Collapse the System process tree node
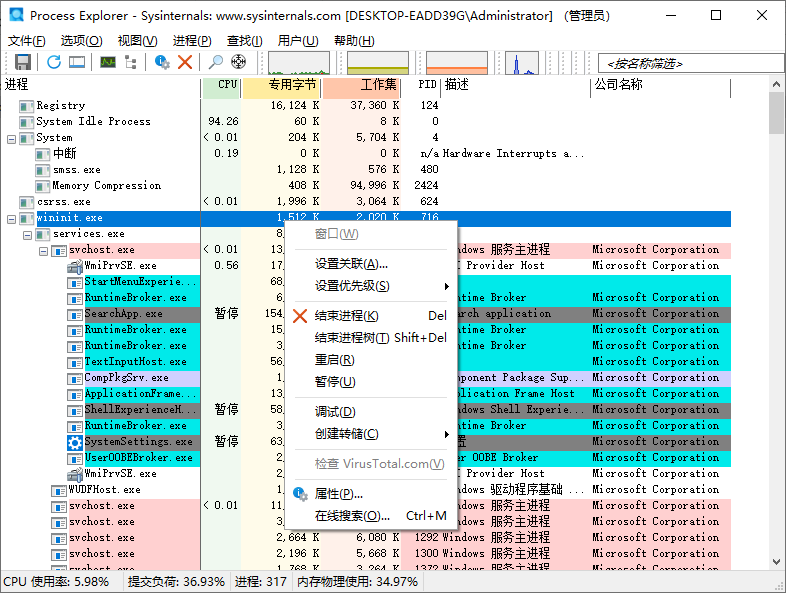Viewport: 786px width, 593px height. coord(11,138)
